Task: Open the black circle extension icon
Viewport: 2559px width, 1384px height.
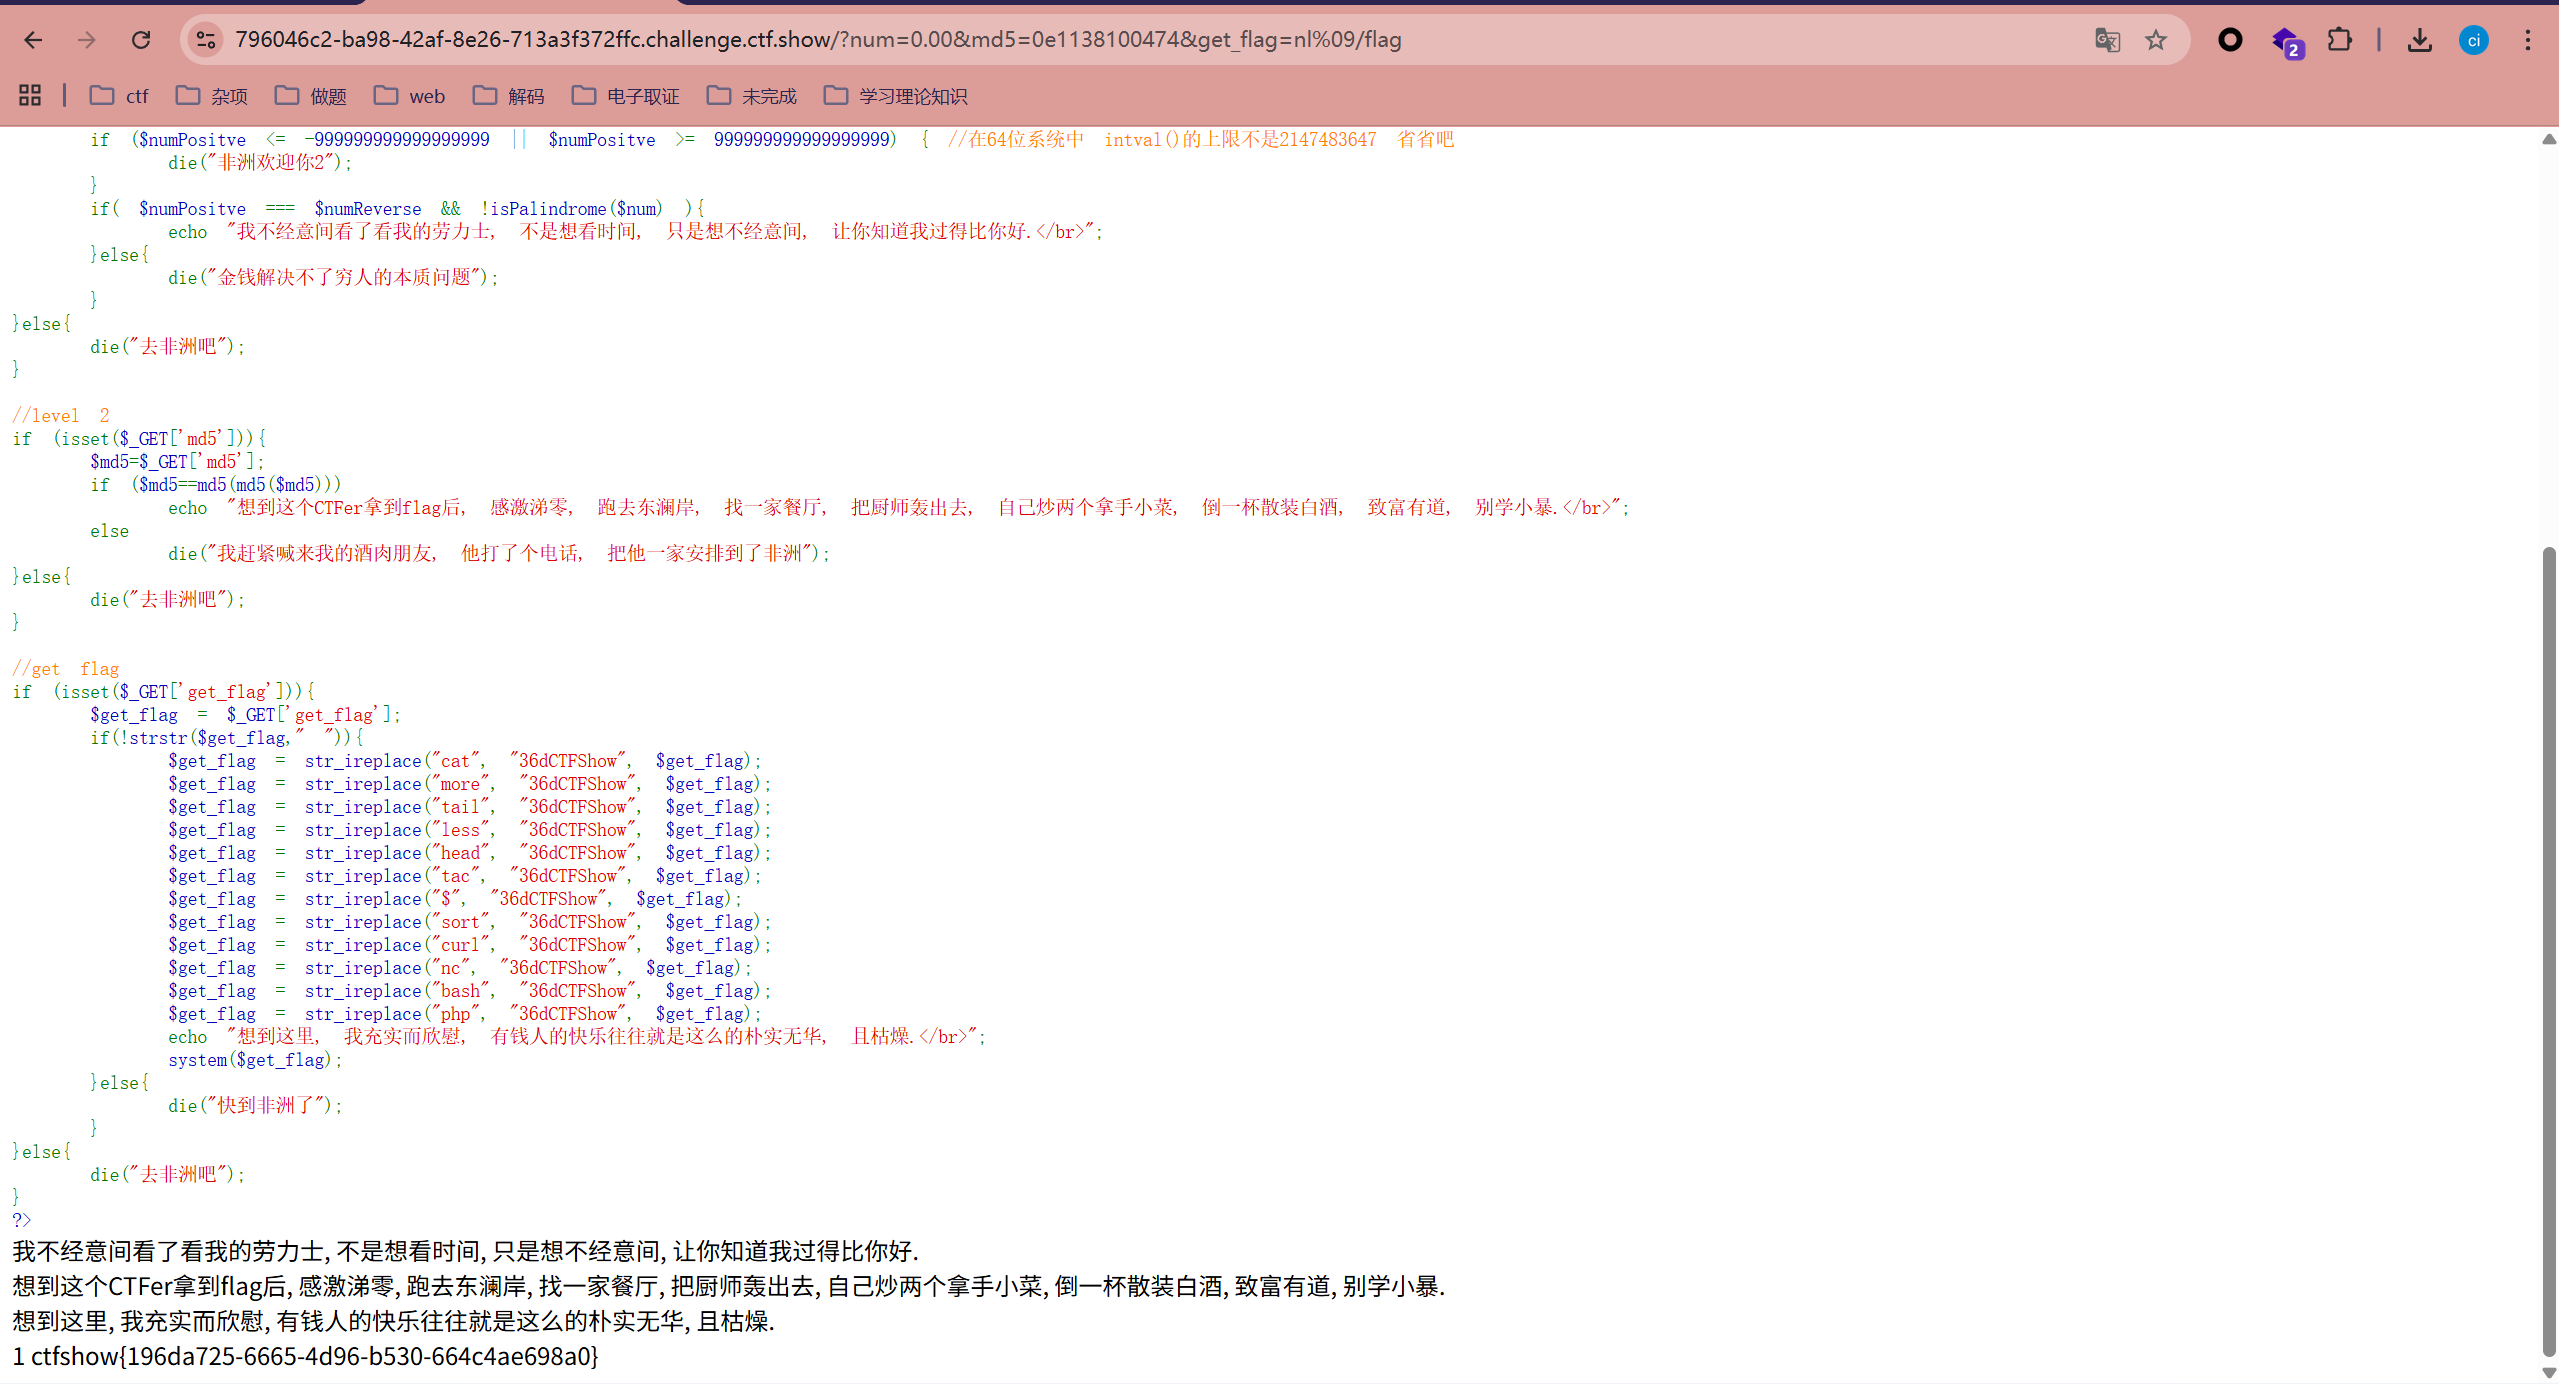Action: click(x=2230, y=40)
